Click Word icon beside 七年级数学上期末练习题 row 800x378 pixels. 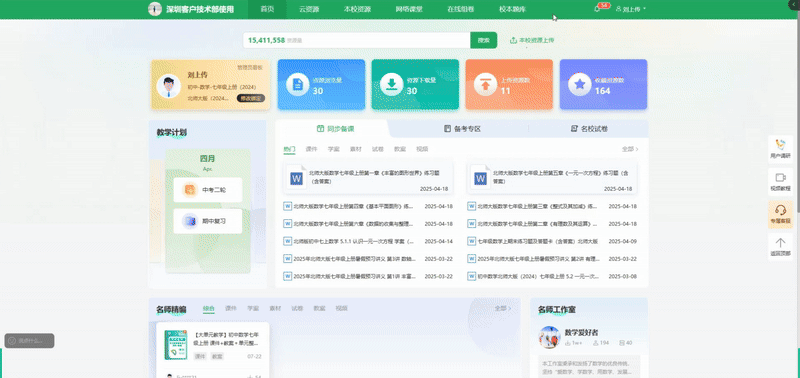pos(471,241)
